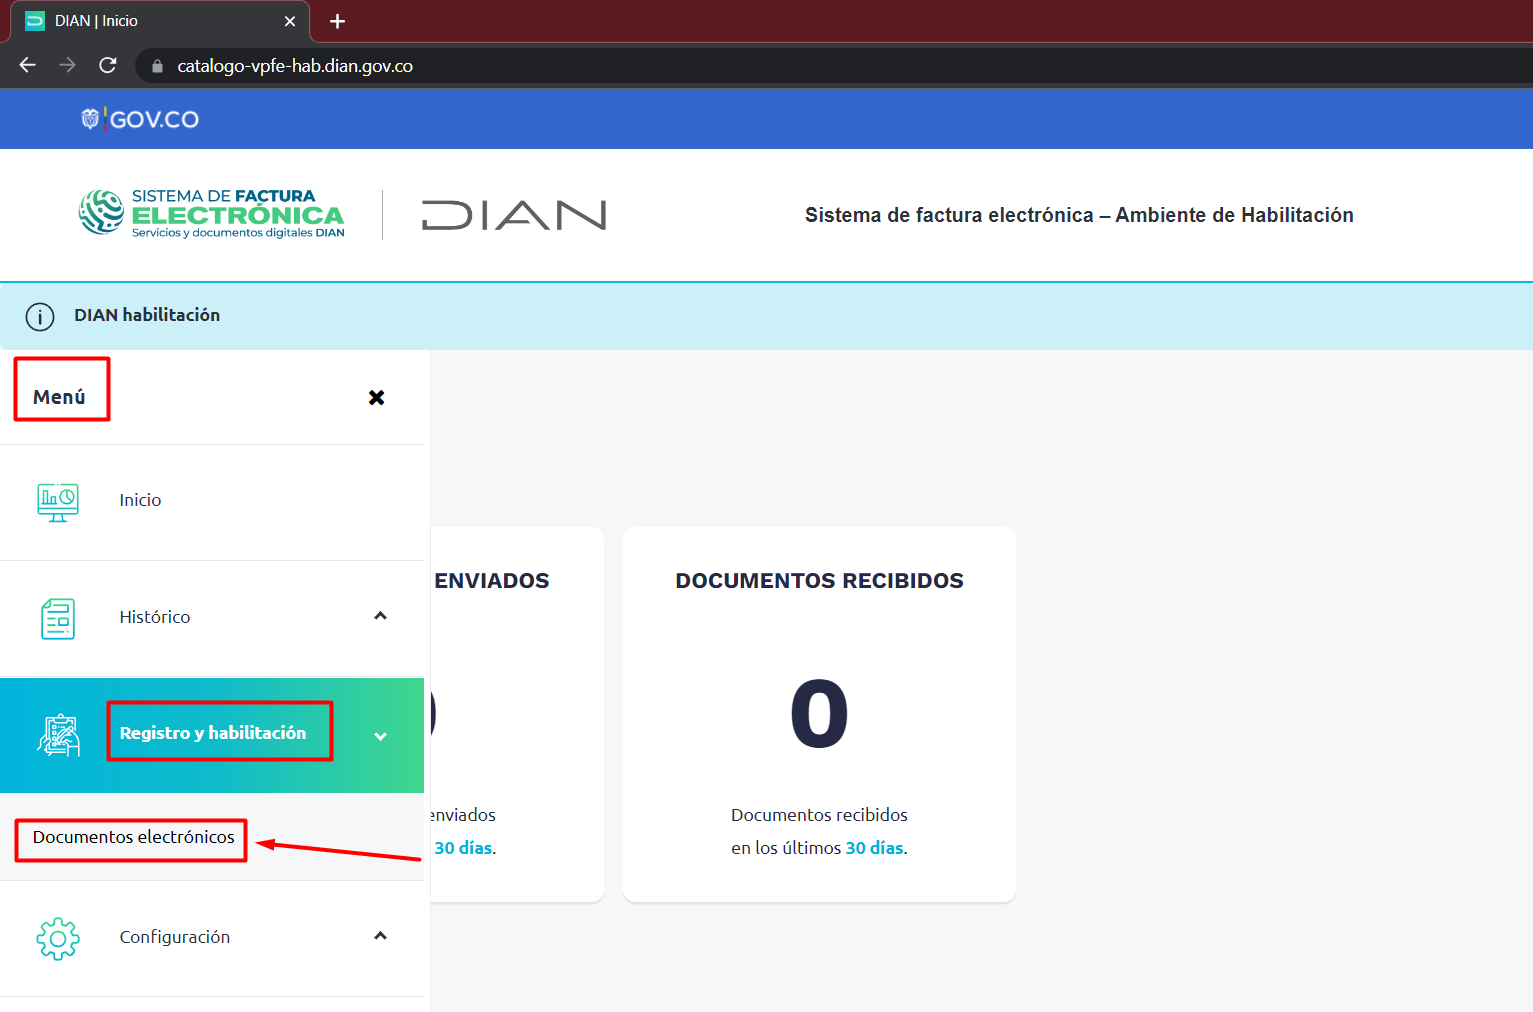
Task: Click the browser address bar URL
Action: pos(295,66)
